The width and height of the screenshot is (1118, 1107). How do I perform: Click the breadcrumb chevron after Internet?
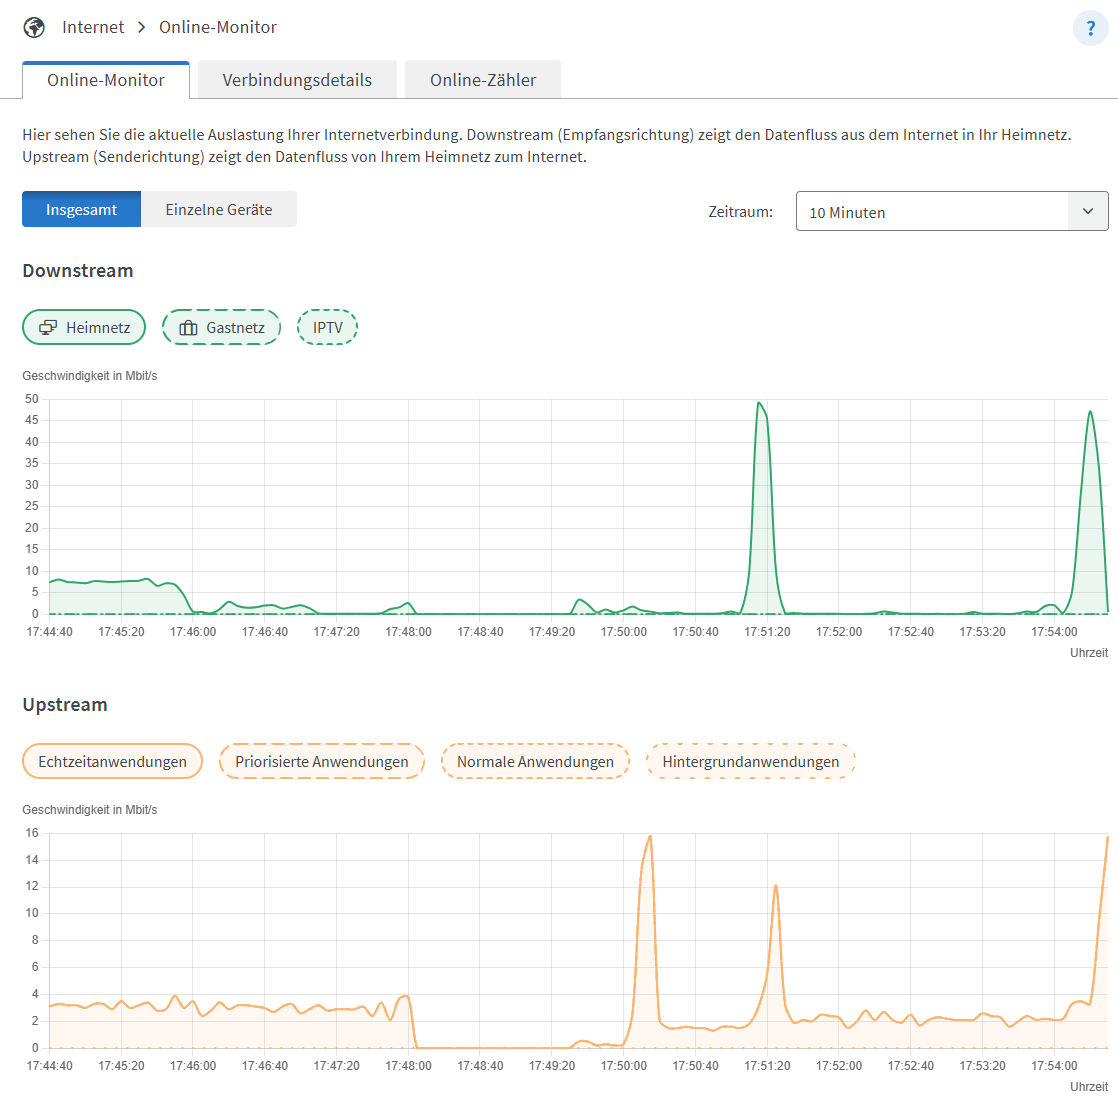coord(142,27)
